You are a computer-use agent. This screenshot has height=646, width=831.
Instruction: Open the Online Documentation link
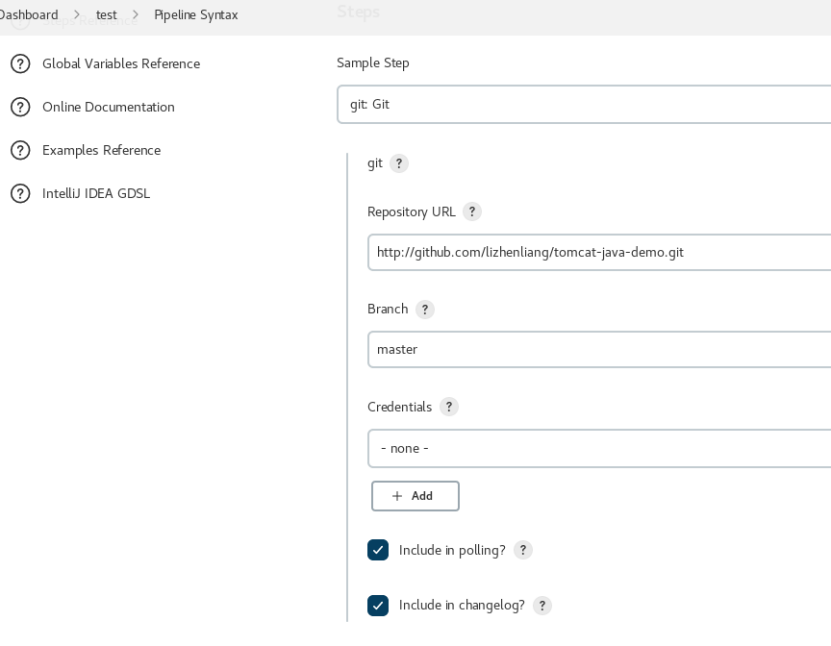pyautogui.click(x=108, y=107)
